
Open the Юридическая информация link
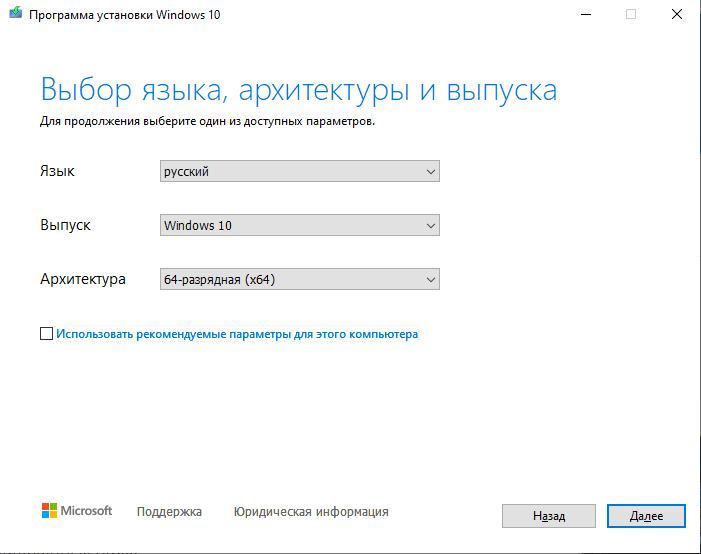click(x=311, y=512)
